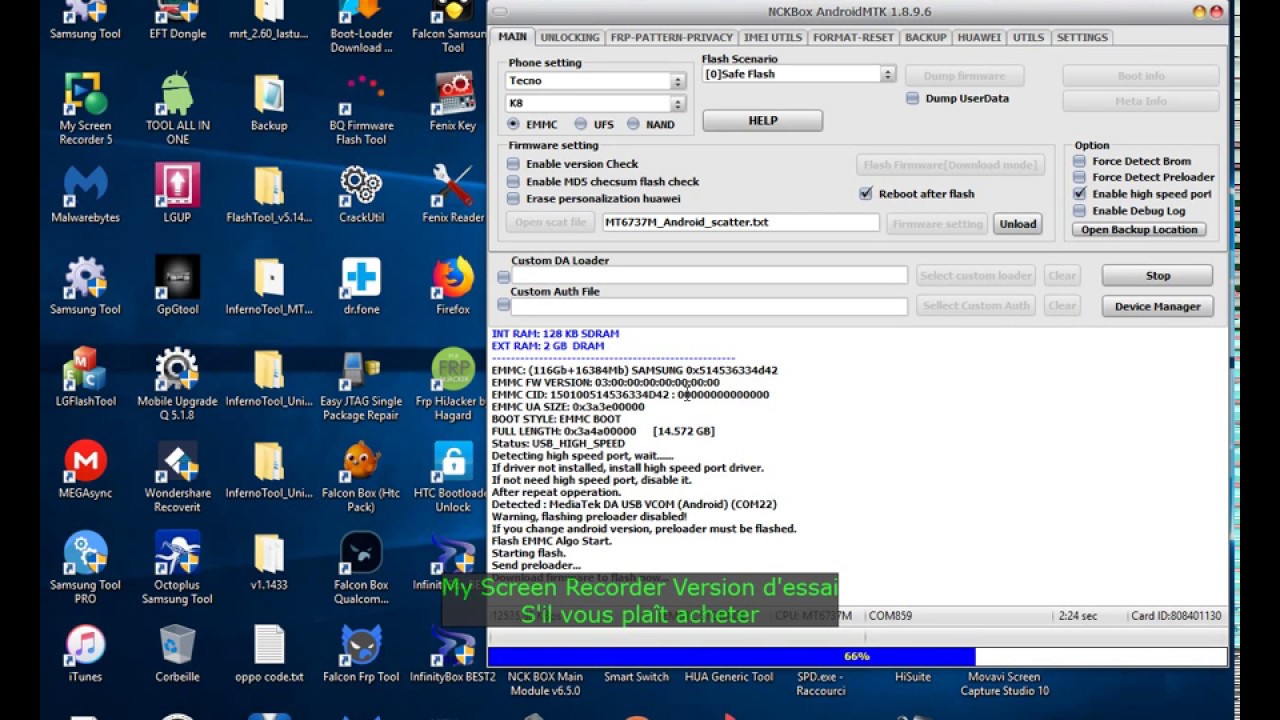1280x720 pixels.
Task: Open MEGAsync desktop icon
Action: [x=85, y=470]
